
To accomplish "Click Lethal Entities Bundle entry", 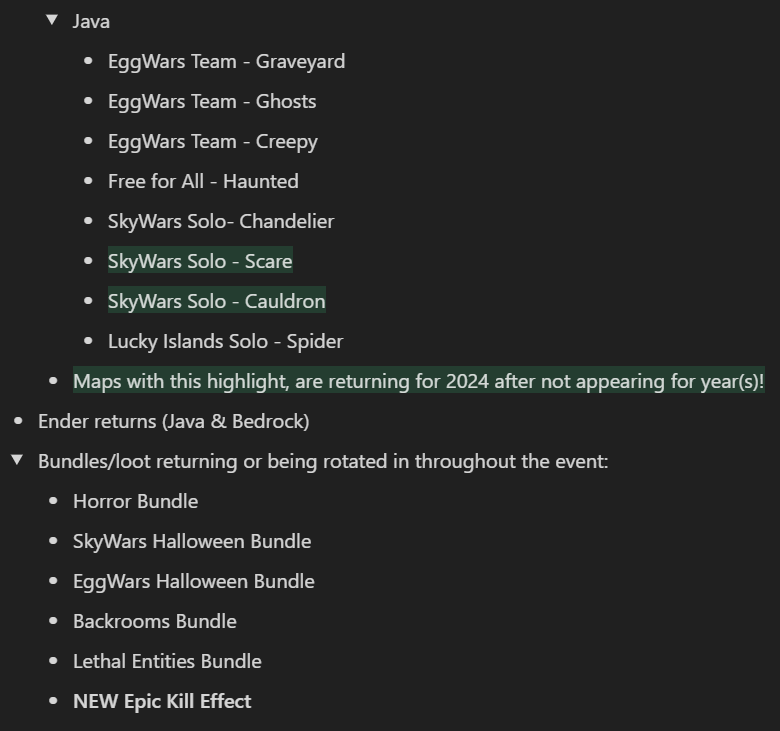I will click(167, 661).
